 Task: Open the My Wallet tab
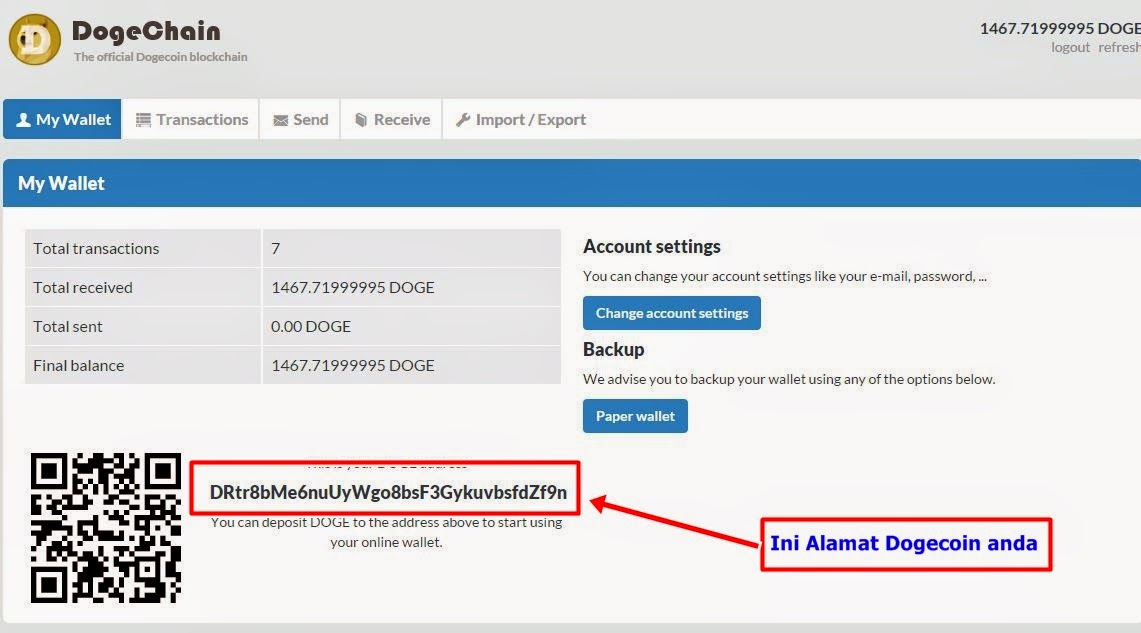tap(63, 119)
